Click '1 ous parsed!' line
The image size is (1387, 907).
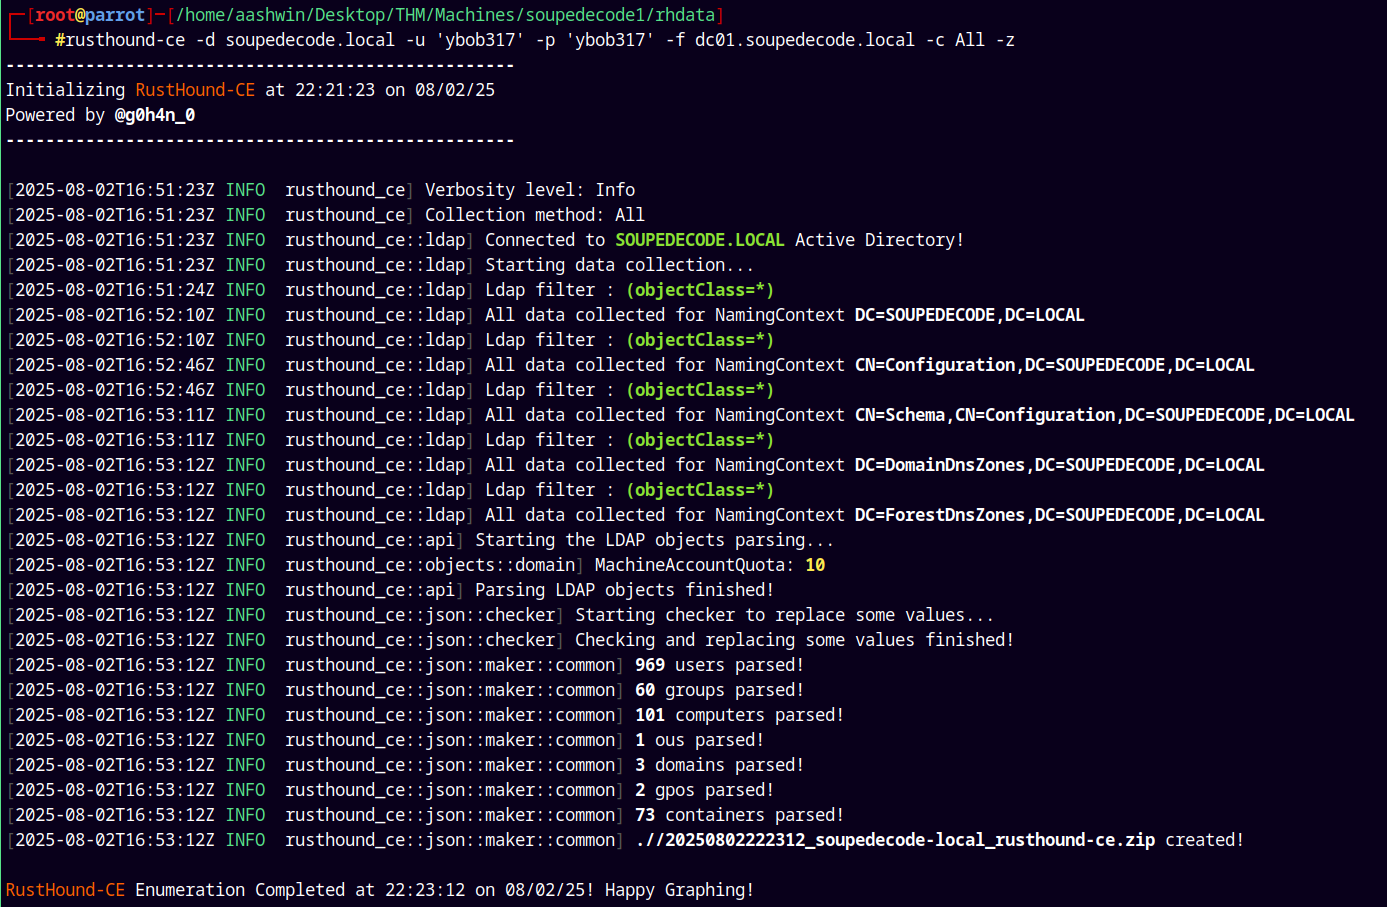pos(700,740)
